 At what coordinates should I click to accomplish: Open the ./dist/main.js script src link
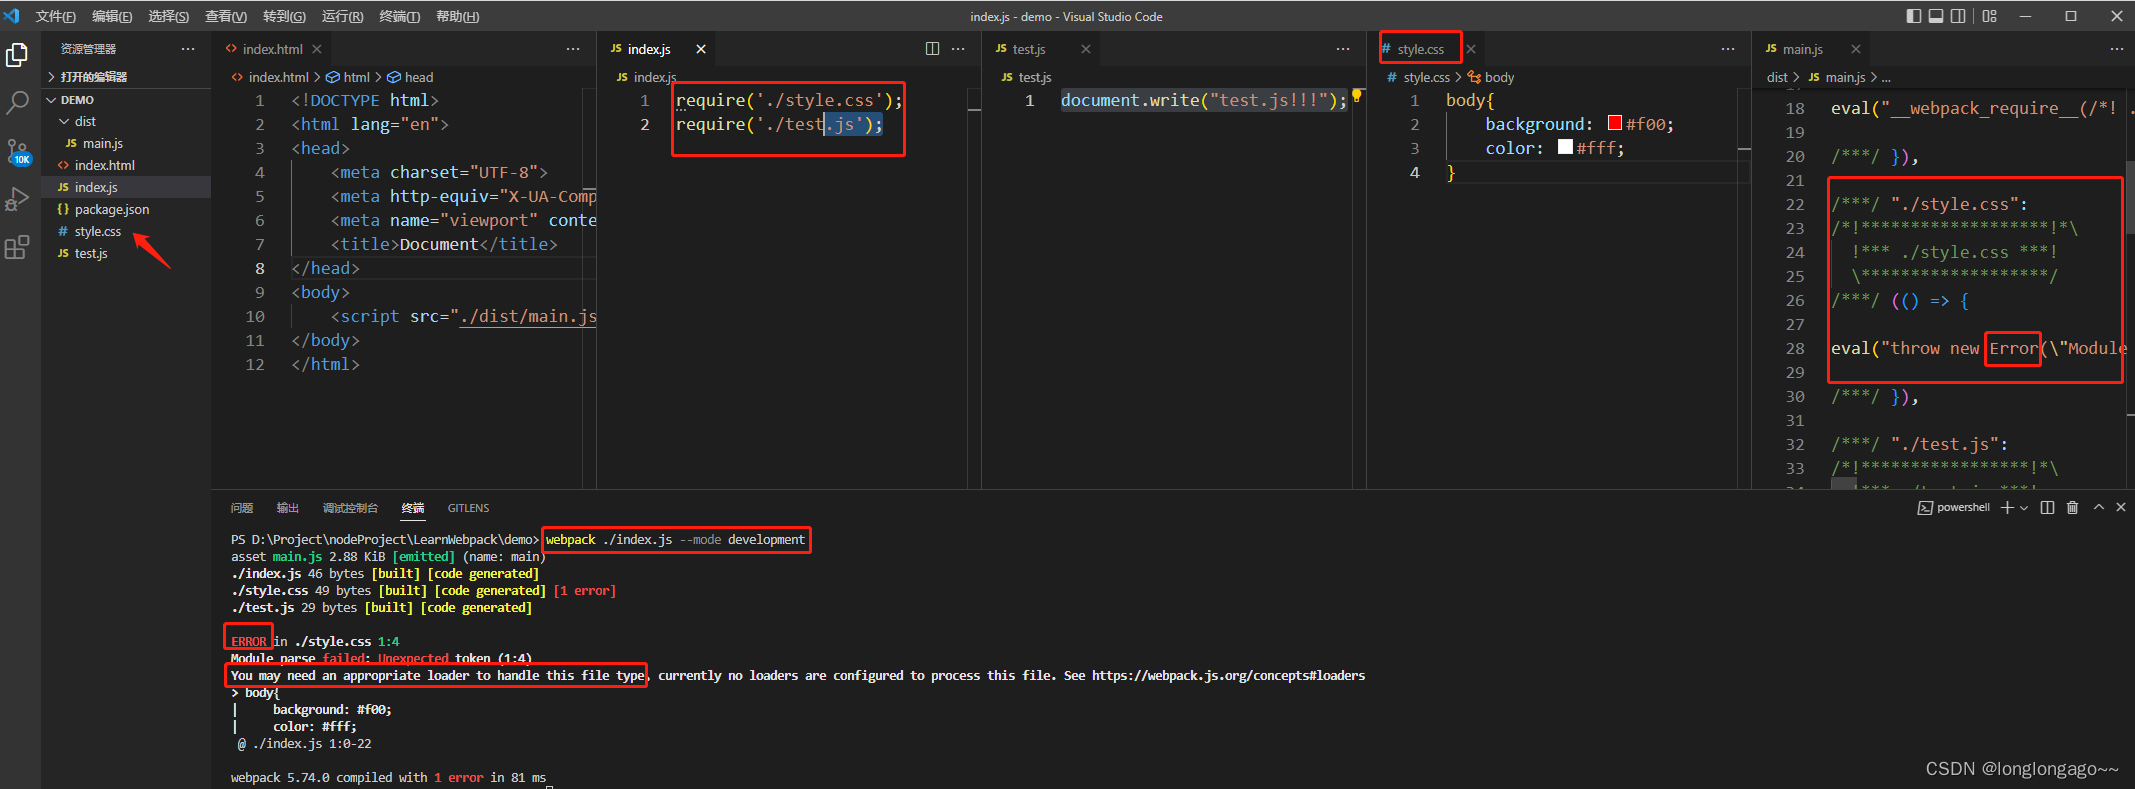pyautogui.click(x=528, y=316)
